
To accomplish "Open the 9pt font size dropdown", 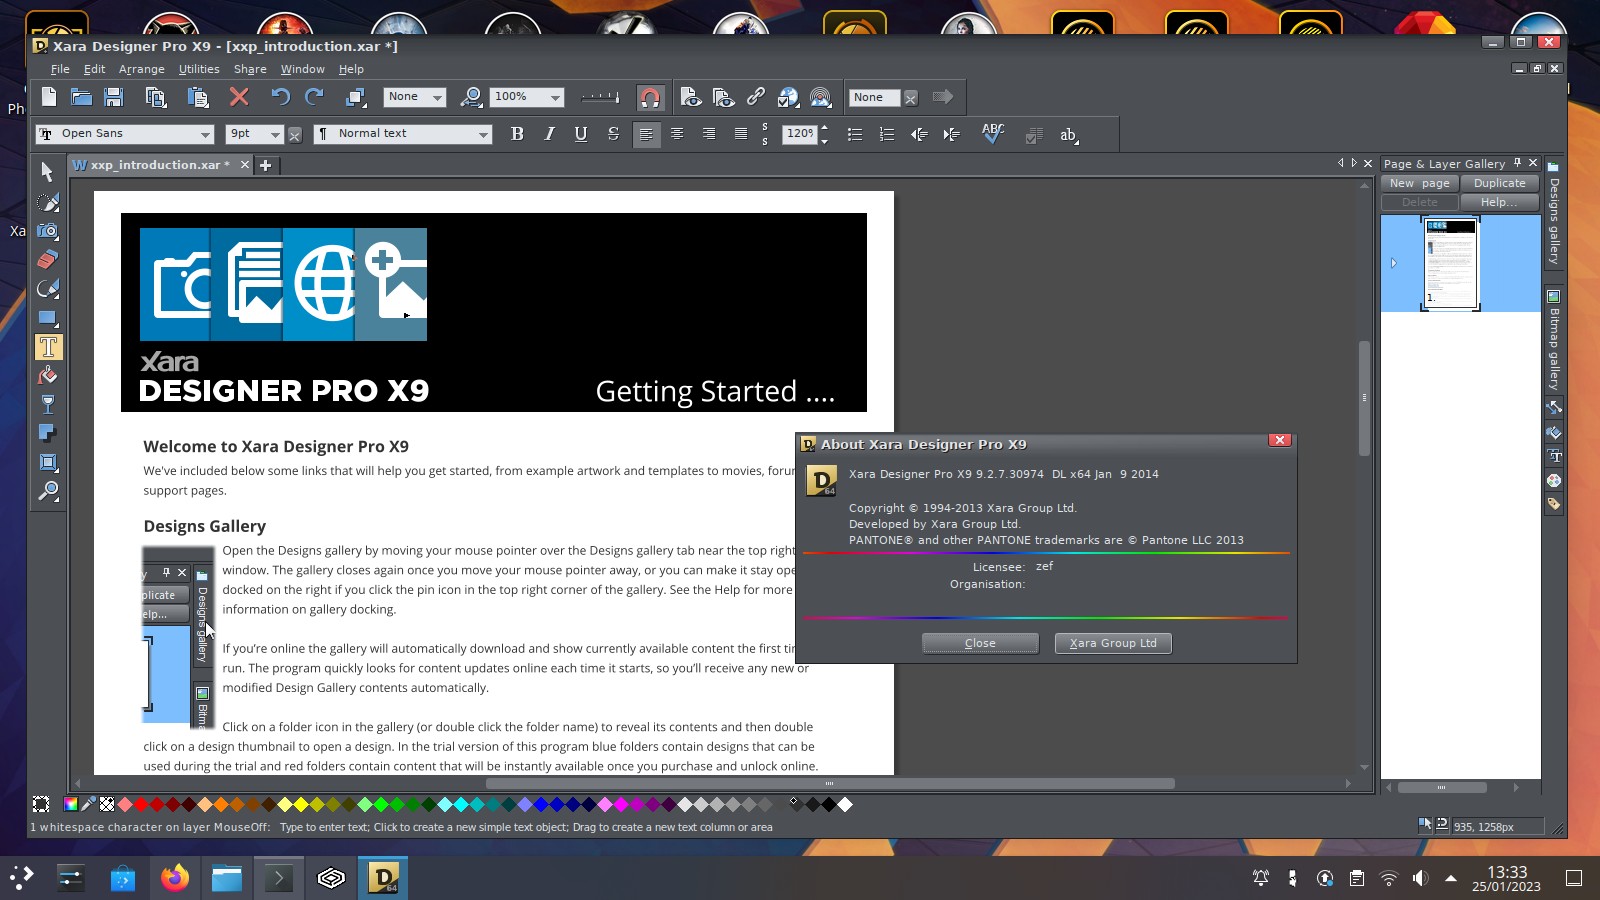I will coord(275,134).
